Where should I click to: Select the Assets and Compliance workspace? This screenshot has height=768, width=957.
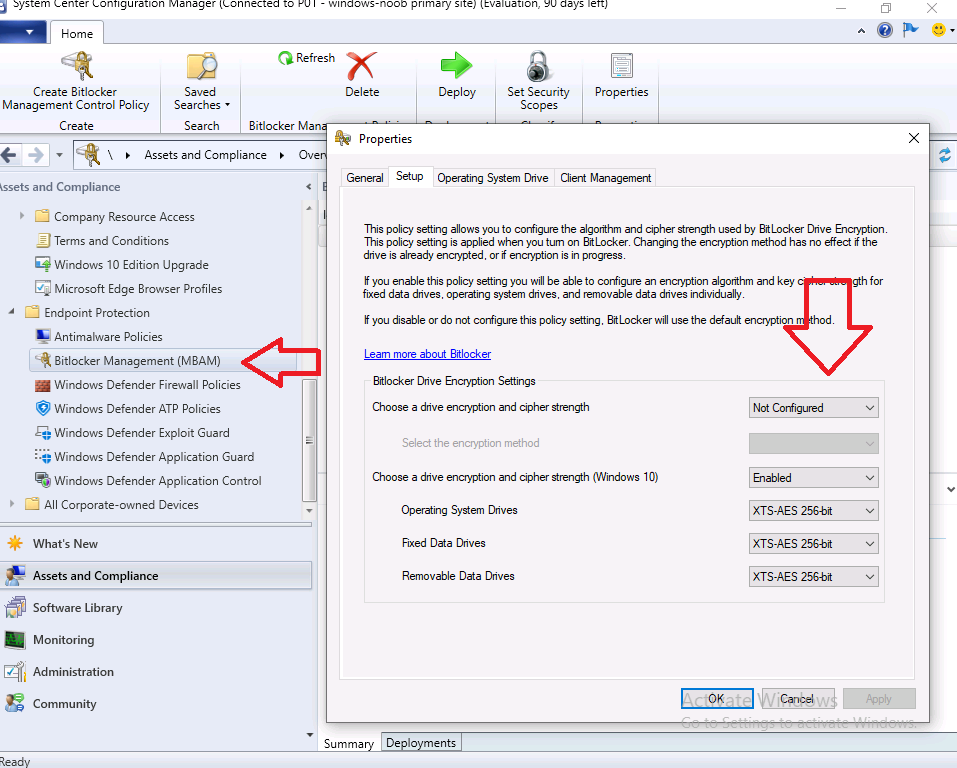coord(156,575)
